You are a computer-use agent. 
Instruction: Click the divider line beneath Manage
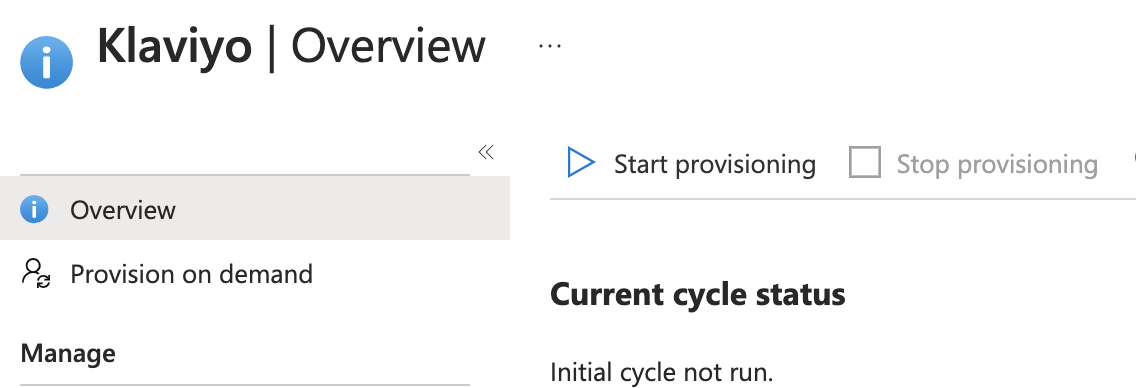tap(245, 385)
